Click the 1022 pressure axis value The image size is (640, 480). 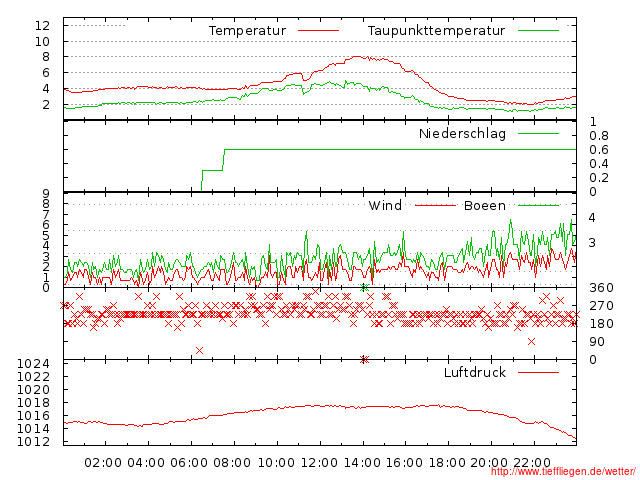click(33, 377)
